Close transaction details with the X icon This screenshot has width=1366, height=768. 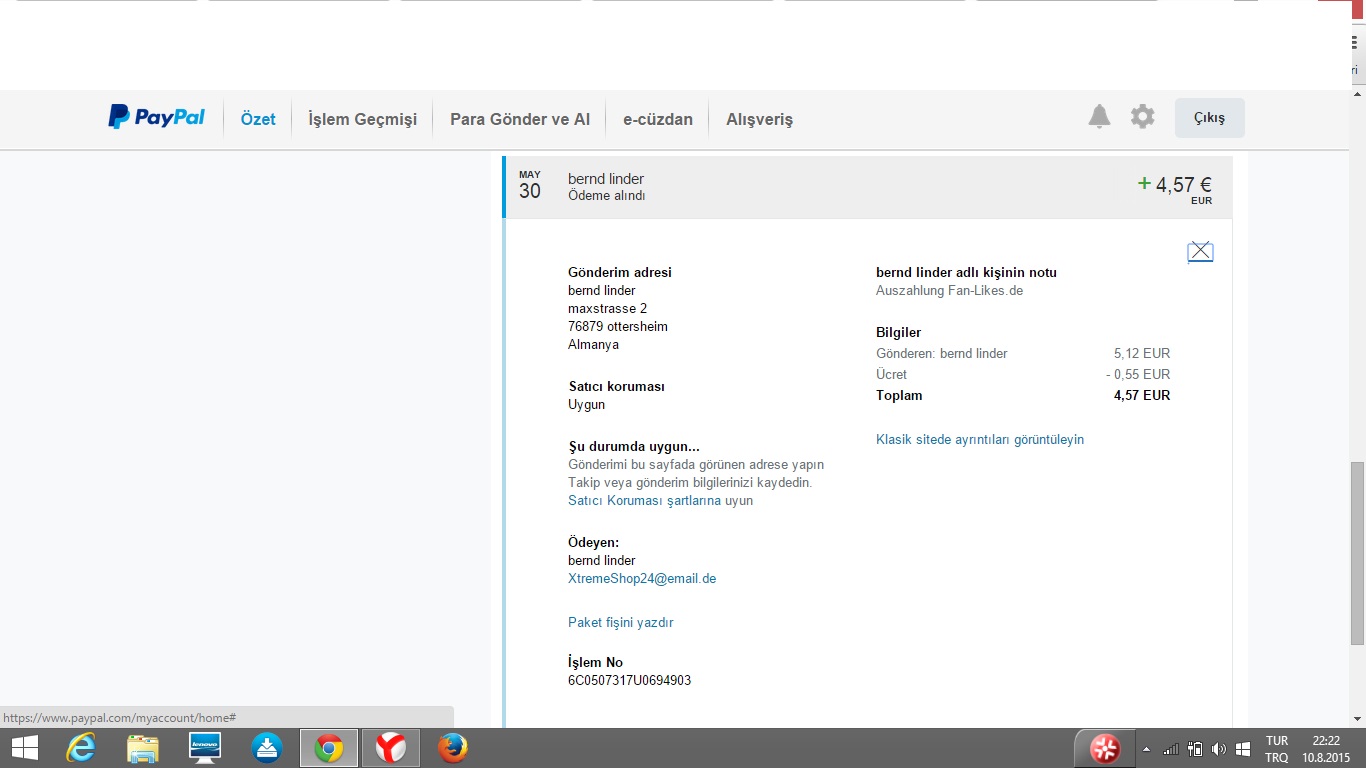pyautogui.click(x=1200, y=252)
